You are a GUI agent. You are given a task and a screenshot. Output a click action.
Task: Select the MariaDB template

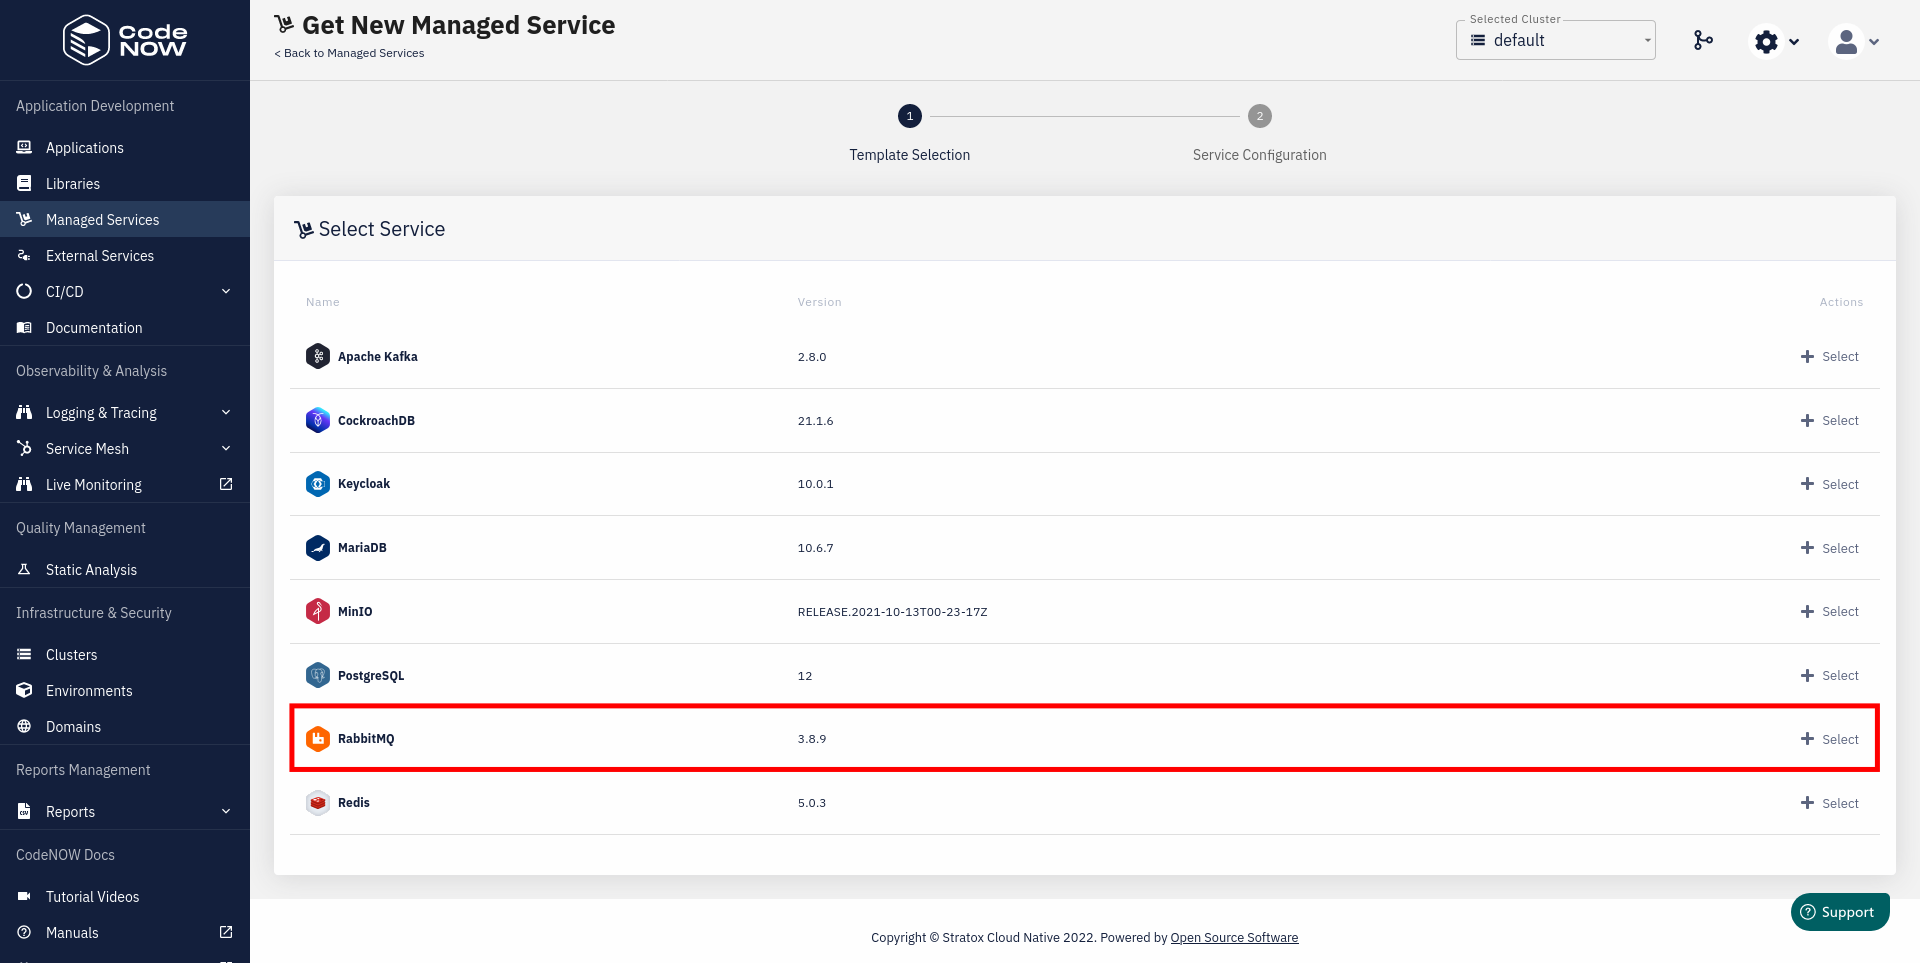[x=1830, y=548]
